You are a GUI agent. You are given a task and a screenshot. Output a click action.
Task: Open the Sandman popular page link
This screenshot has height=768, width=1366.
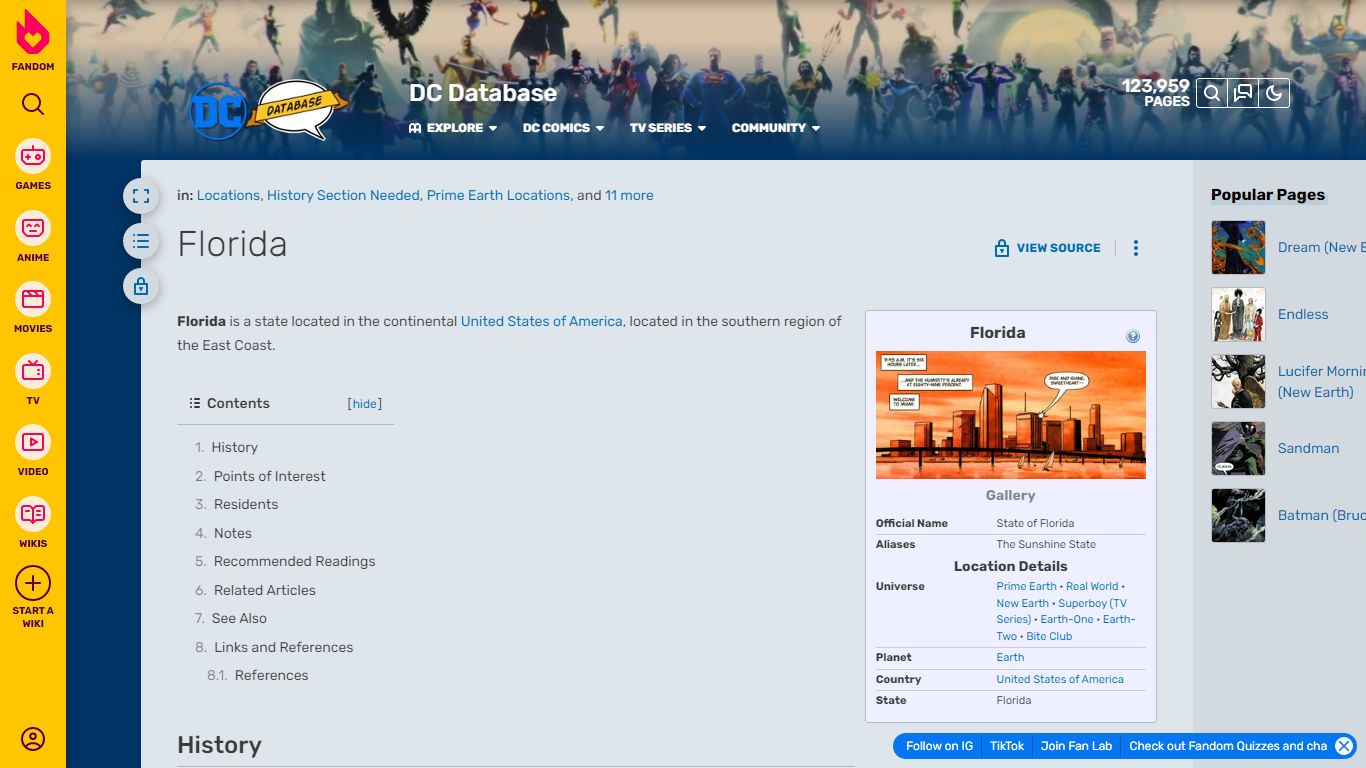[1308, 448]
